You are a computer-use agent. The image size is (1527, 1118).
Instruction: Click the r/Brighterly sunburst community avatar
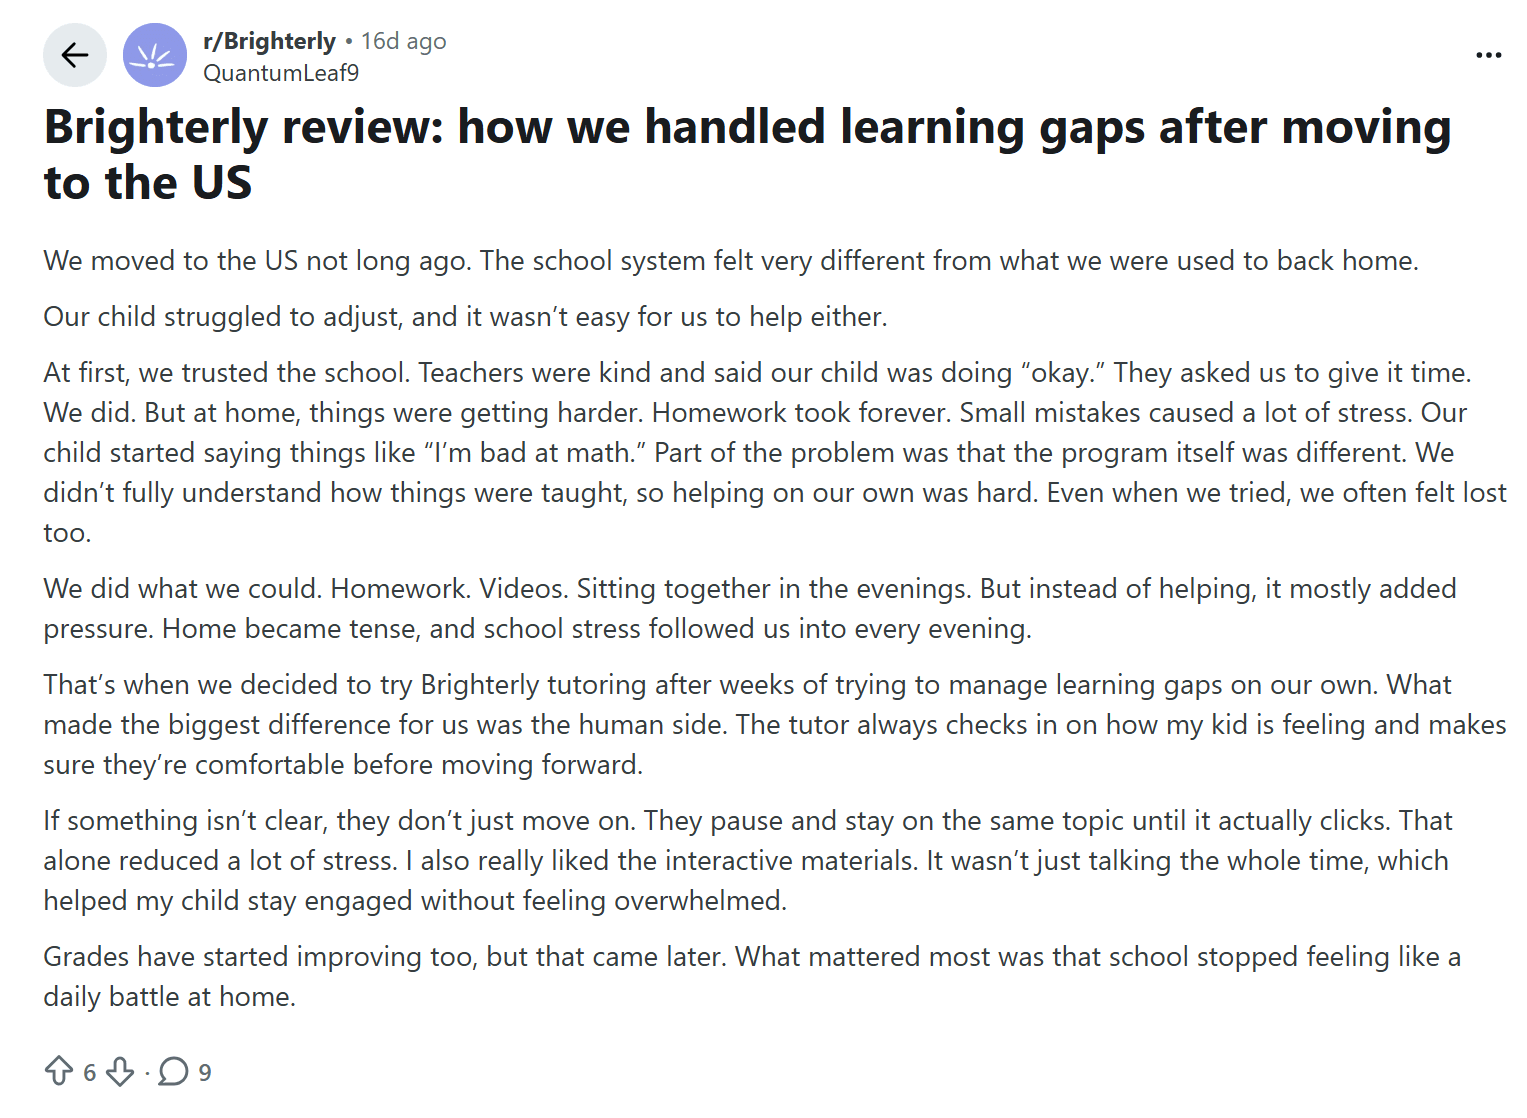tap(155, 55)
